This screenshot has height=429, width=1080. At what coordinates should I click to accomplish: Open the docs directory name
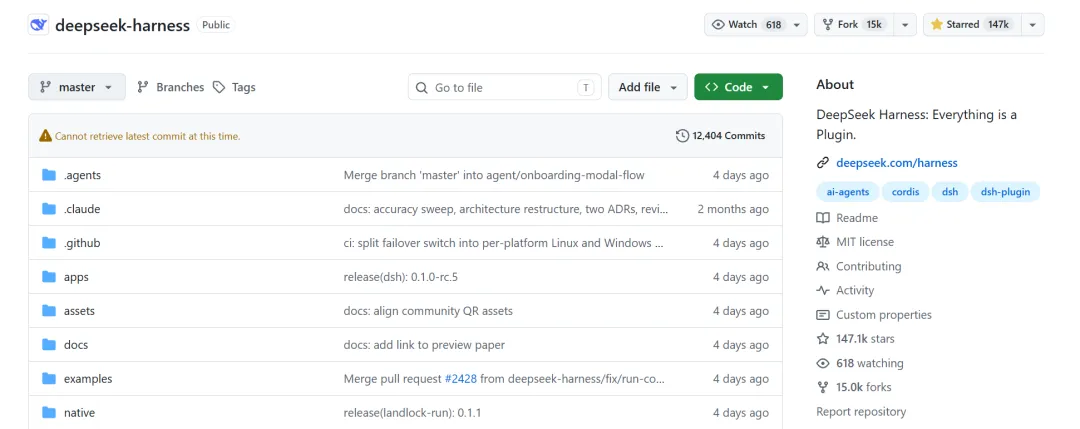(76, 344)
